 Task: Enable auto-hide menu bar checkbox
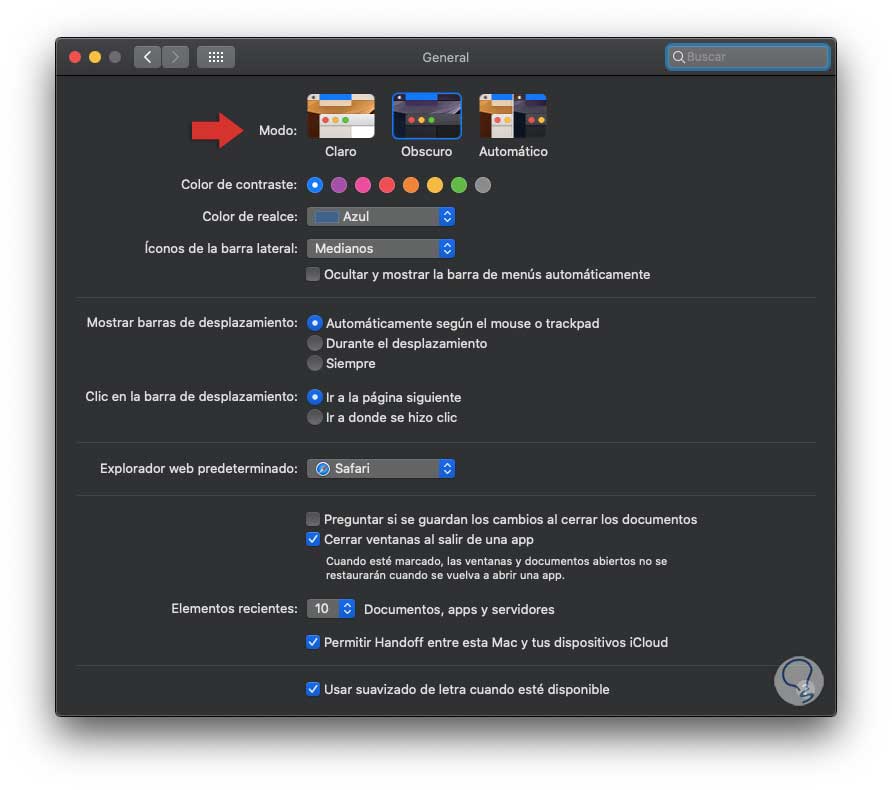point(313,274)
